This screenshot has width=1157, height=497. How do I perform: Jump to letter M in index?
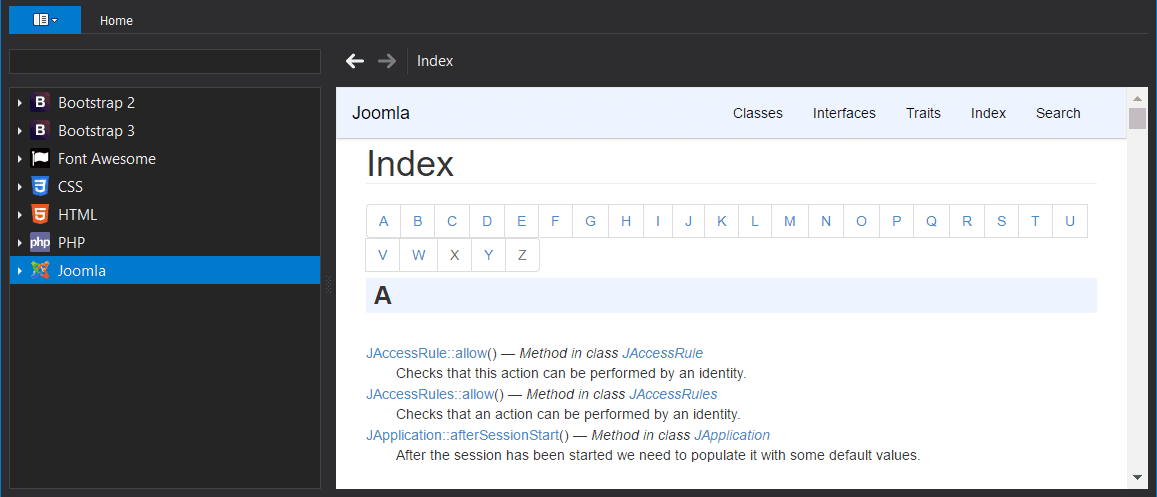click(789, 221)
